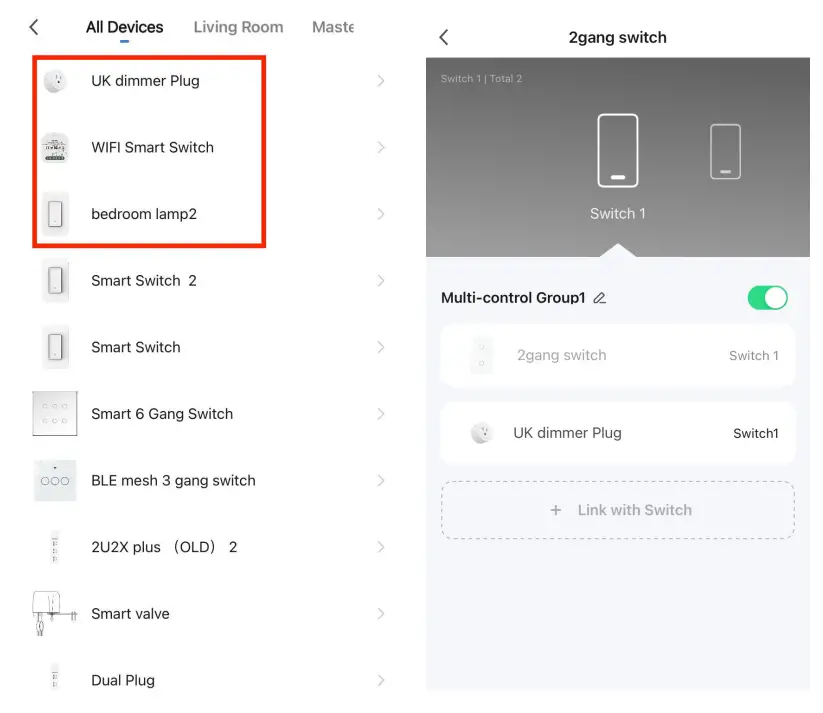Go back from 2gang switch page
The image size is (823, 713).
point(444,38)
